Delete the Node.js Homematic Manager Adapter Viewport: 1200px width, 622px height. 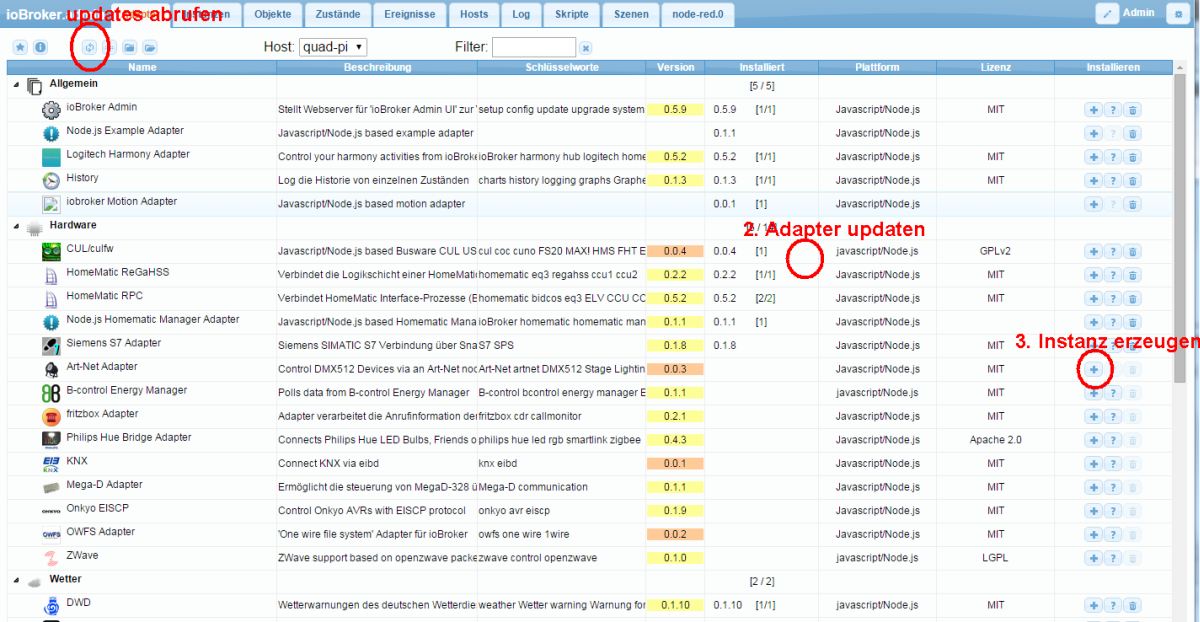click(x=1132, y=322)
